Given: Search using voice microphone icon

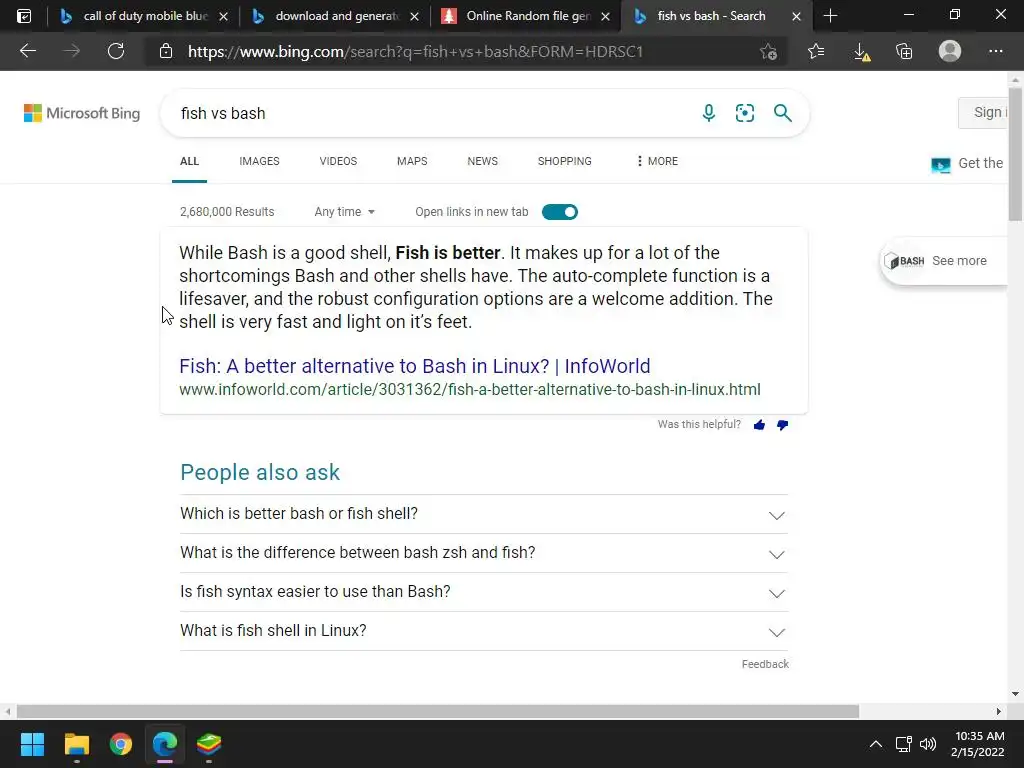Looking at the screenshot, I should pyautogui.click(x=709, y=113).
